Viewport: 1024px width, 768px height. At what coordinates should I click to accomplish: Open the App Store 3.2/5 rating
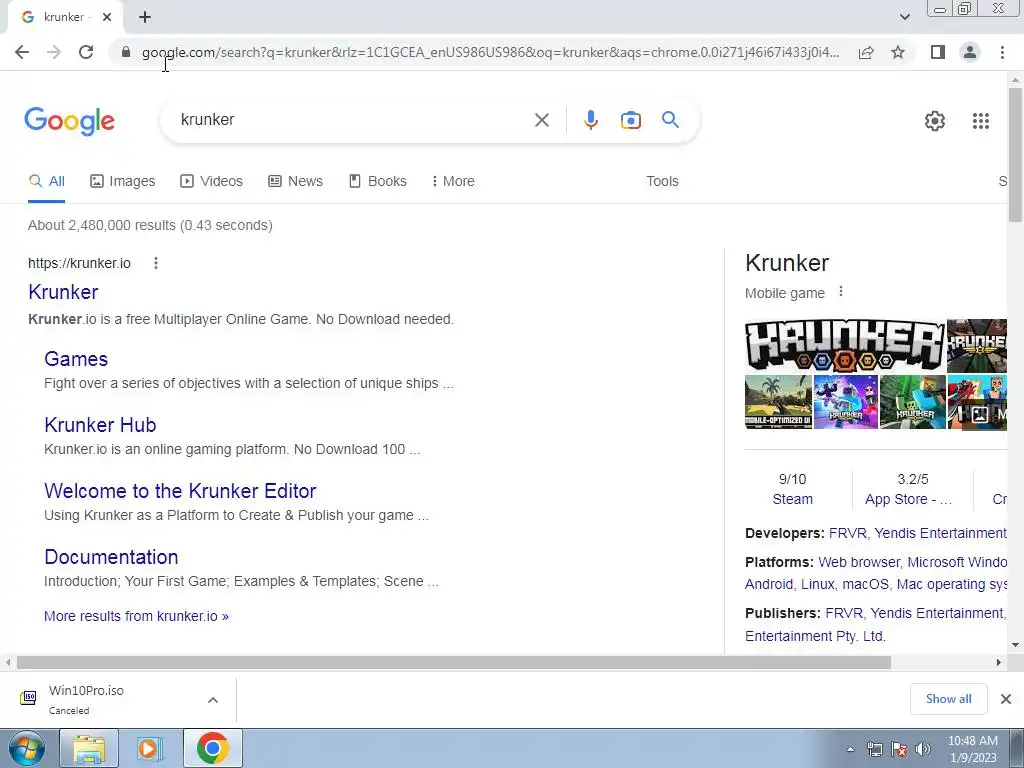click(x=909, y=489)
